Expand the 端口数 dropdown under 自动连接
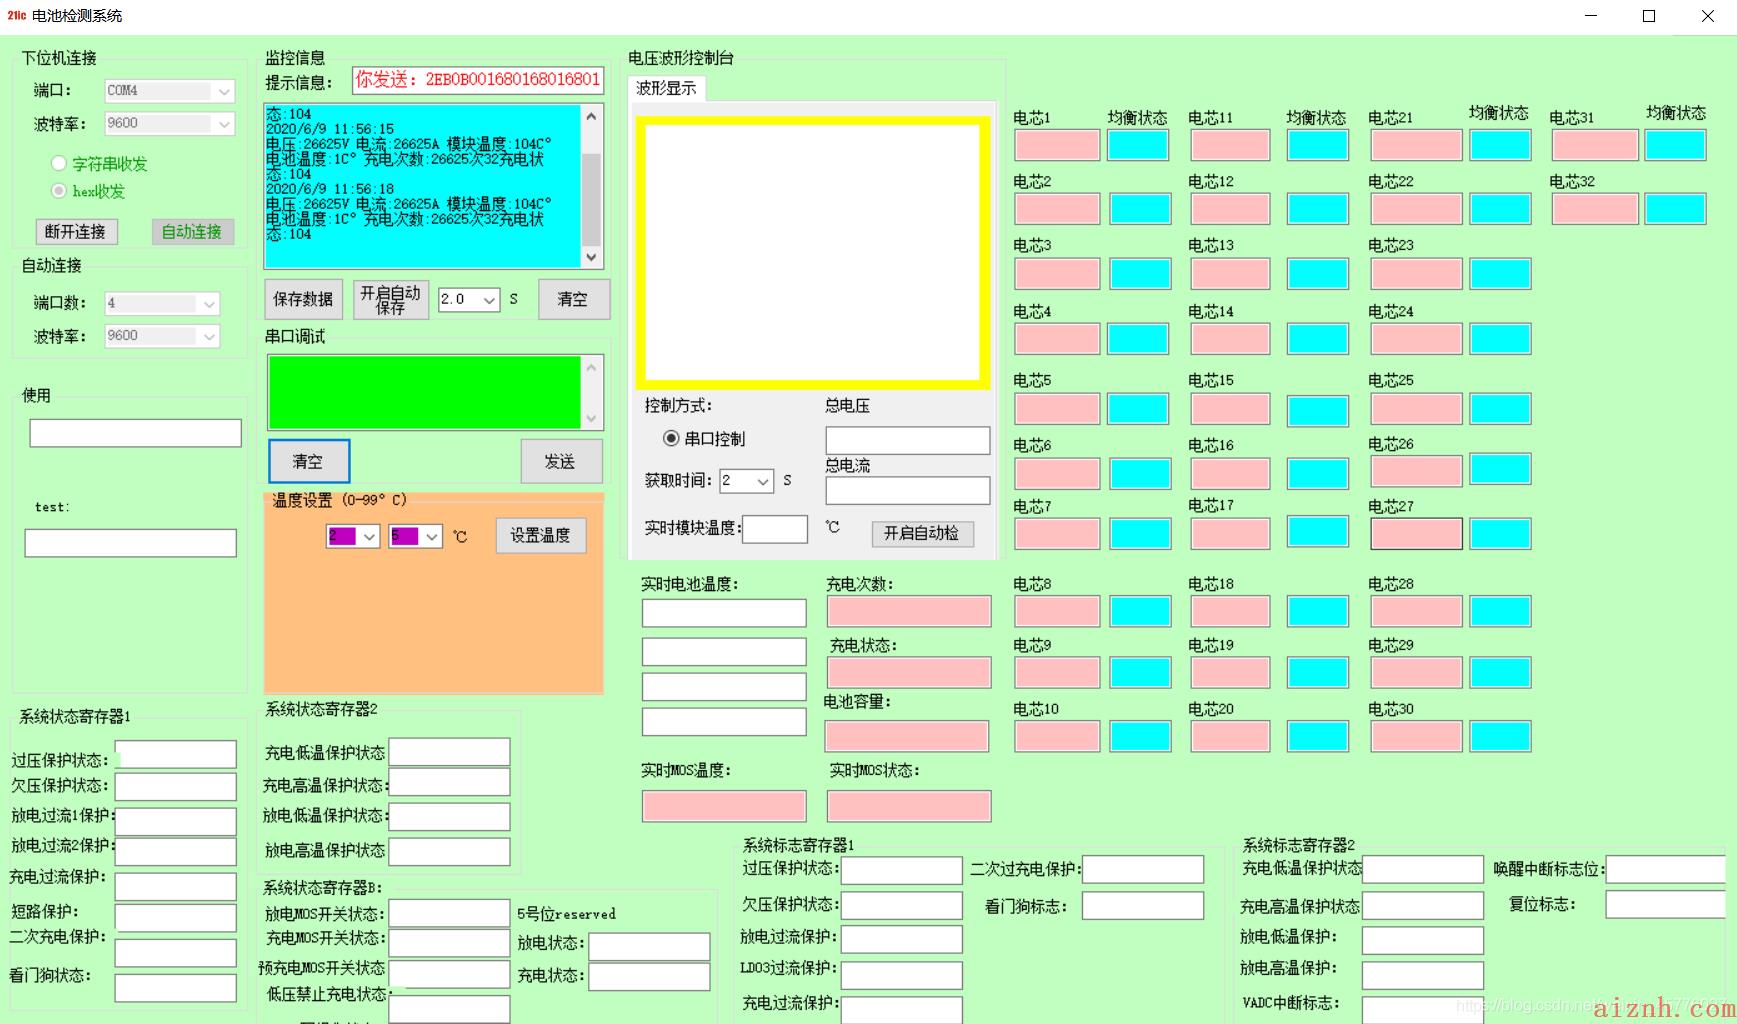The image size is (1737, 1024). (x=209, y=304)
